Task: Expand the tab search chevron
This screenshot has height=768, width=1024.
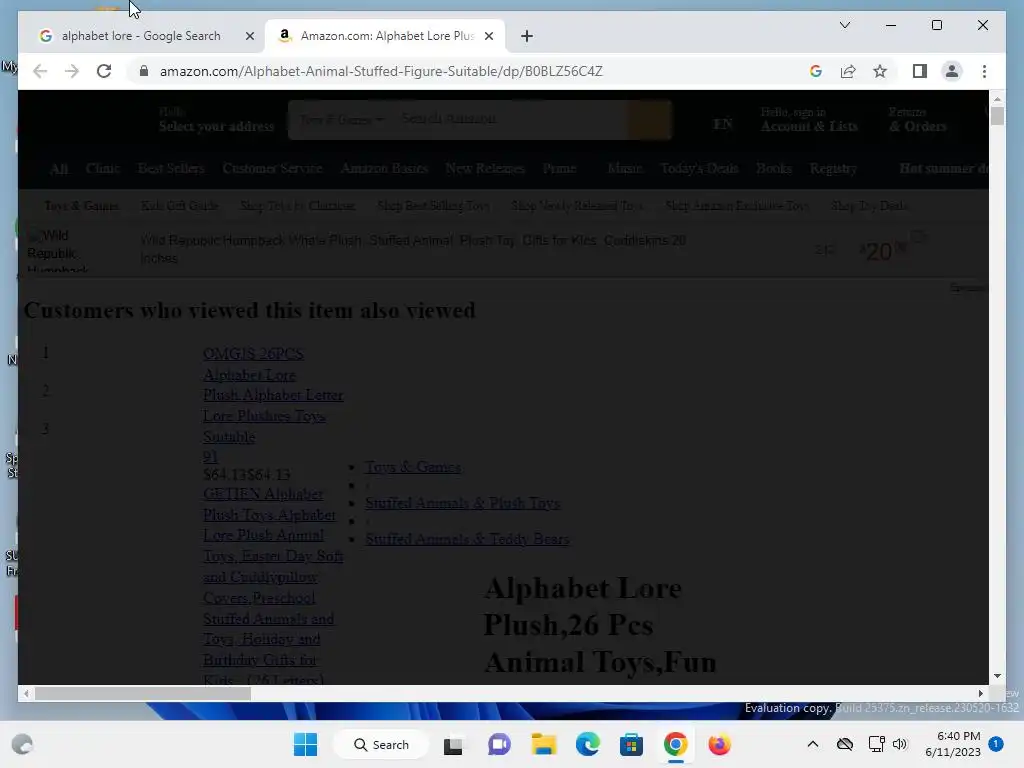Action: coord(844,25)
